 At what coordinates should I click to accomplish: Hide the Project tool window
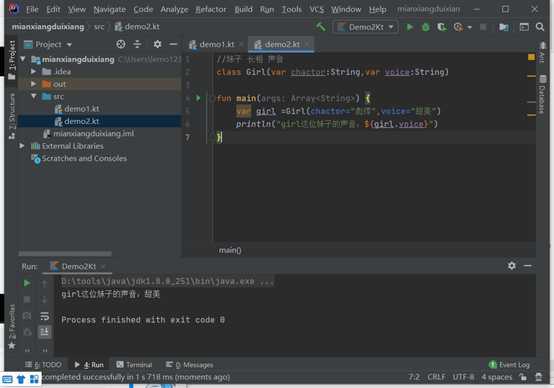tap(173, 44)
